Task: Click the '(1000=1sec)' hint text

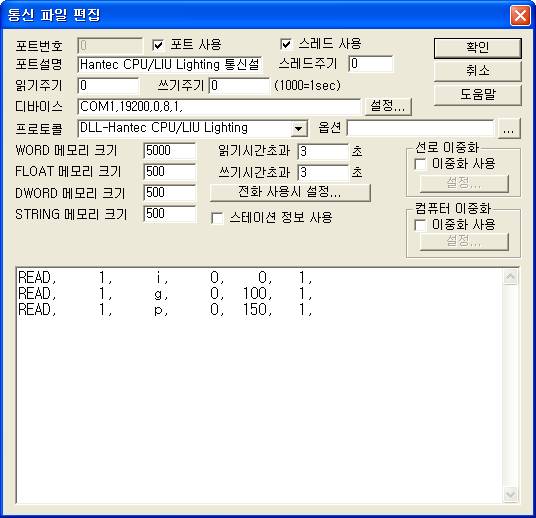Action: 308,85
